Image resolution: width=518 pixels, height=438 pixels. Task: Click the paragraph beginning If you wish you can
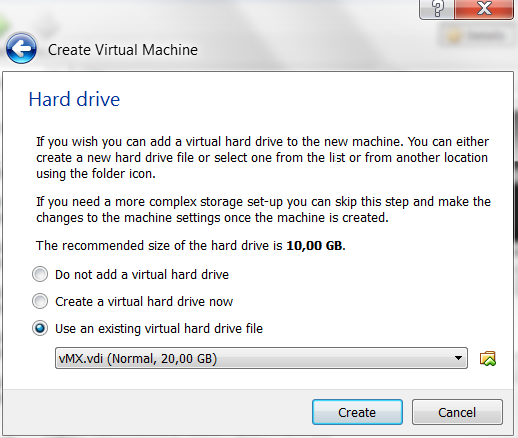(x=263, y=158)
